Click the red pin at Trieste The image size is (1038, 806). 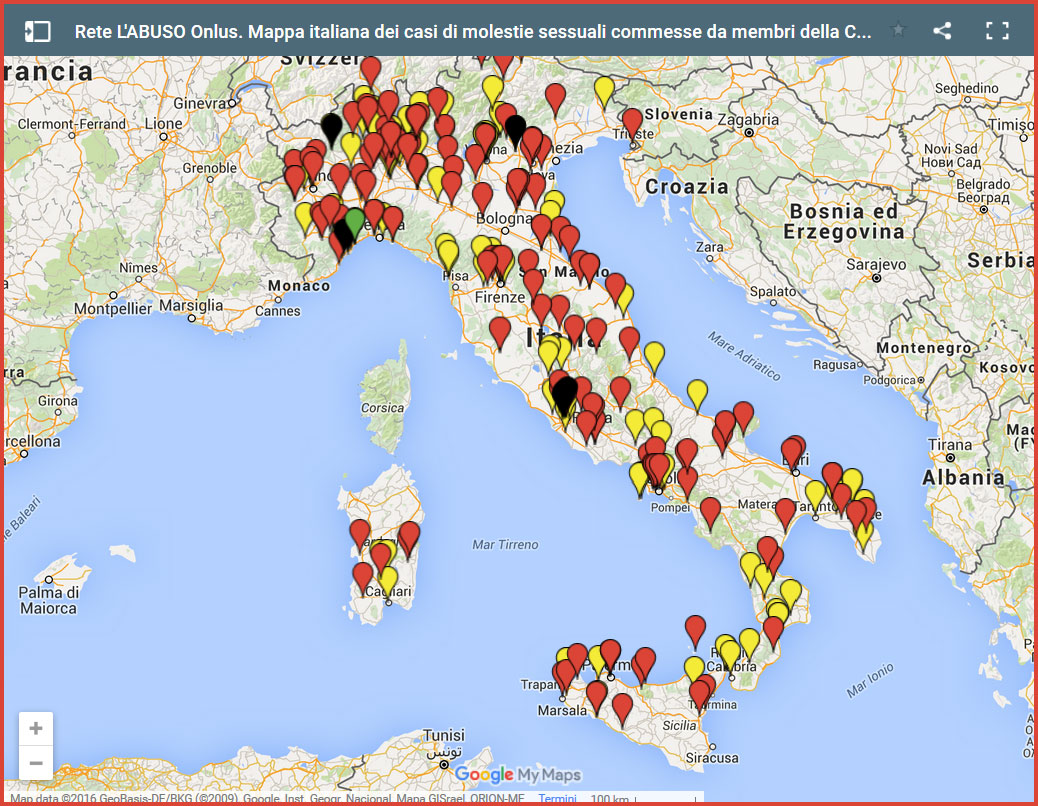click(632, 124)
